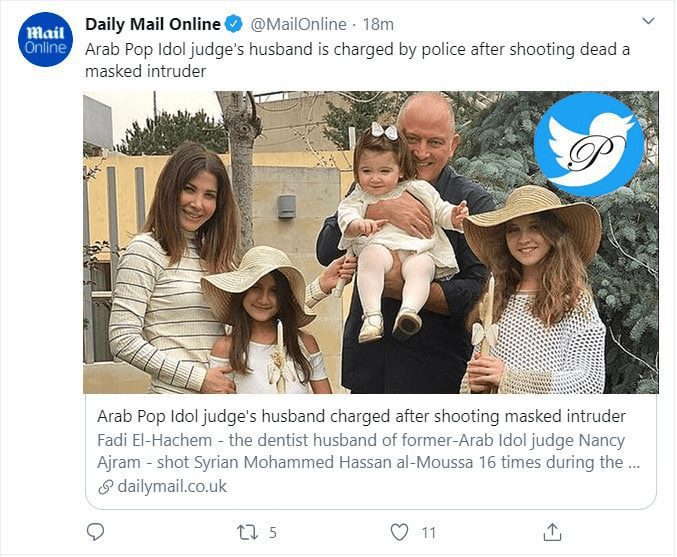Open the tweet options chevron menu
The image size is (677, 557).
(x=646, y=24)
